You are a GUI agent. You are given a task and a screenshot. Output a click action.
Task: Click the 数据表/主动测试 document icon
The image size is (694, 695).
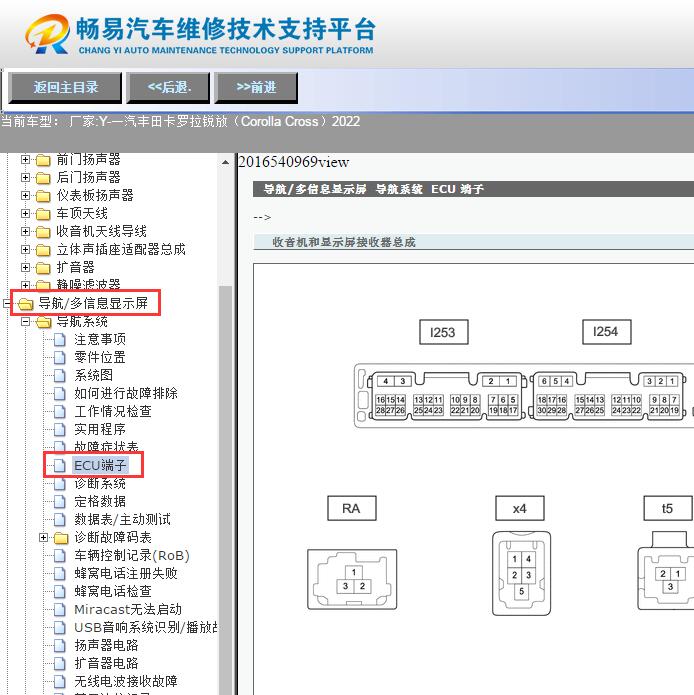pos(60,520)
